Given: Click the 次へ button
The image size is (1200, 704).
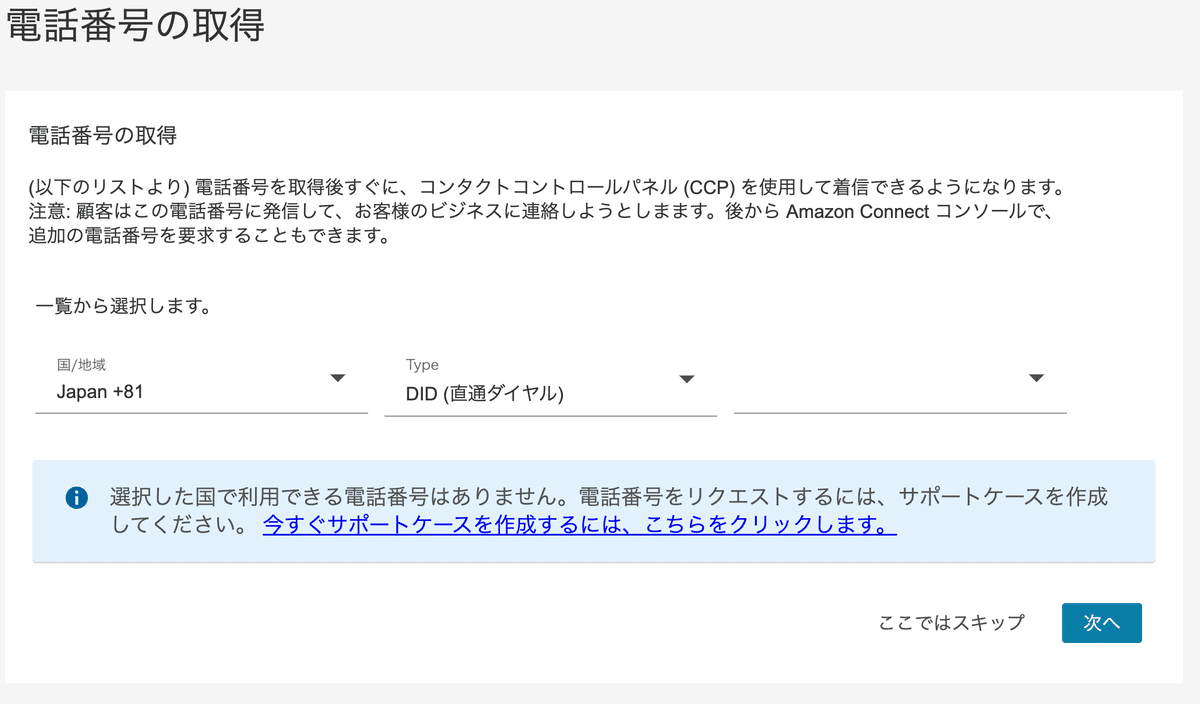Looking at the screenshot, I should pyautogui.click(x=1101, y=622).
